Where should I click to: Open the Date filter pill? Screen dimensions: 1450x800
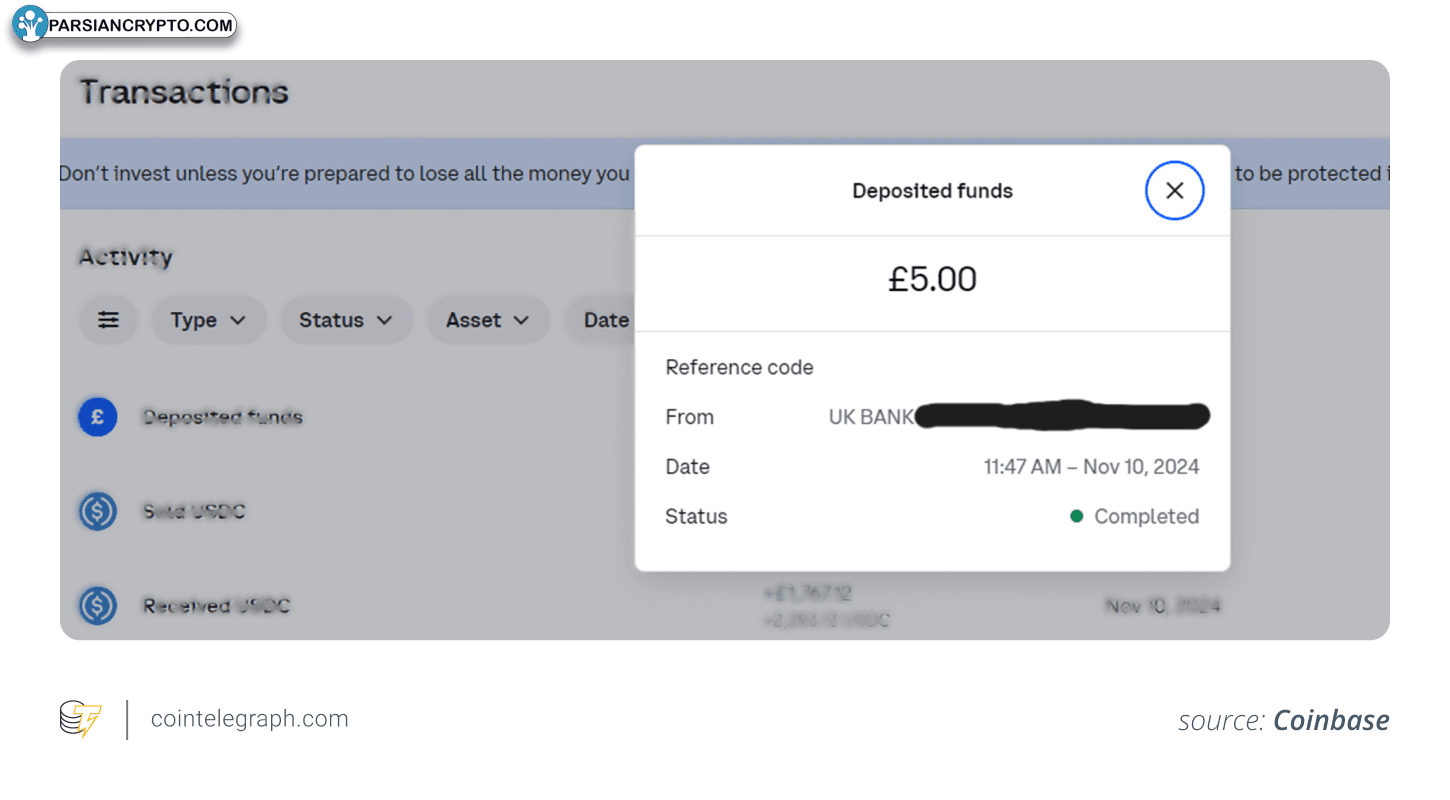(600, 320)
